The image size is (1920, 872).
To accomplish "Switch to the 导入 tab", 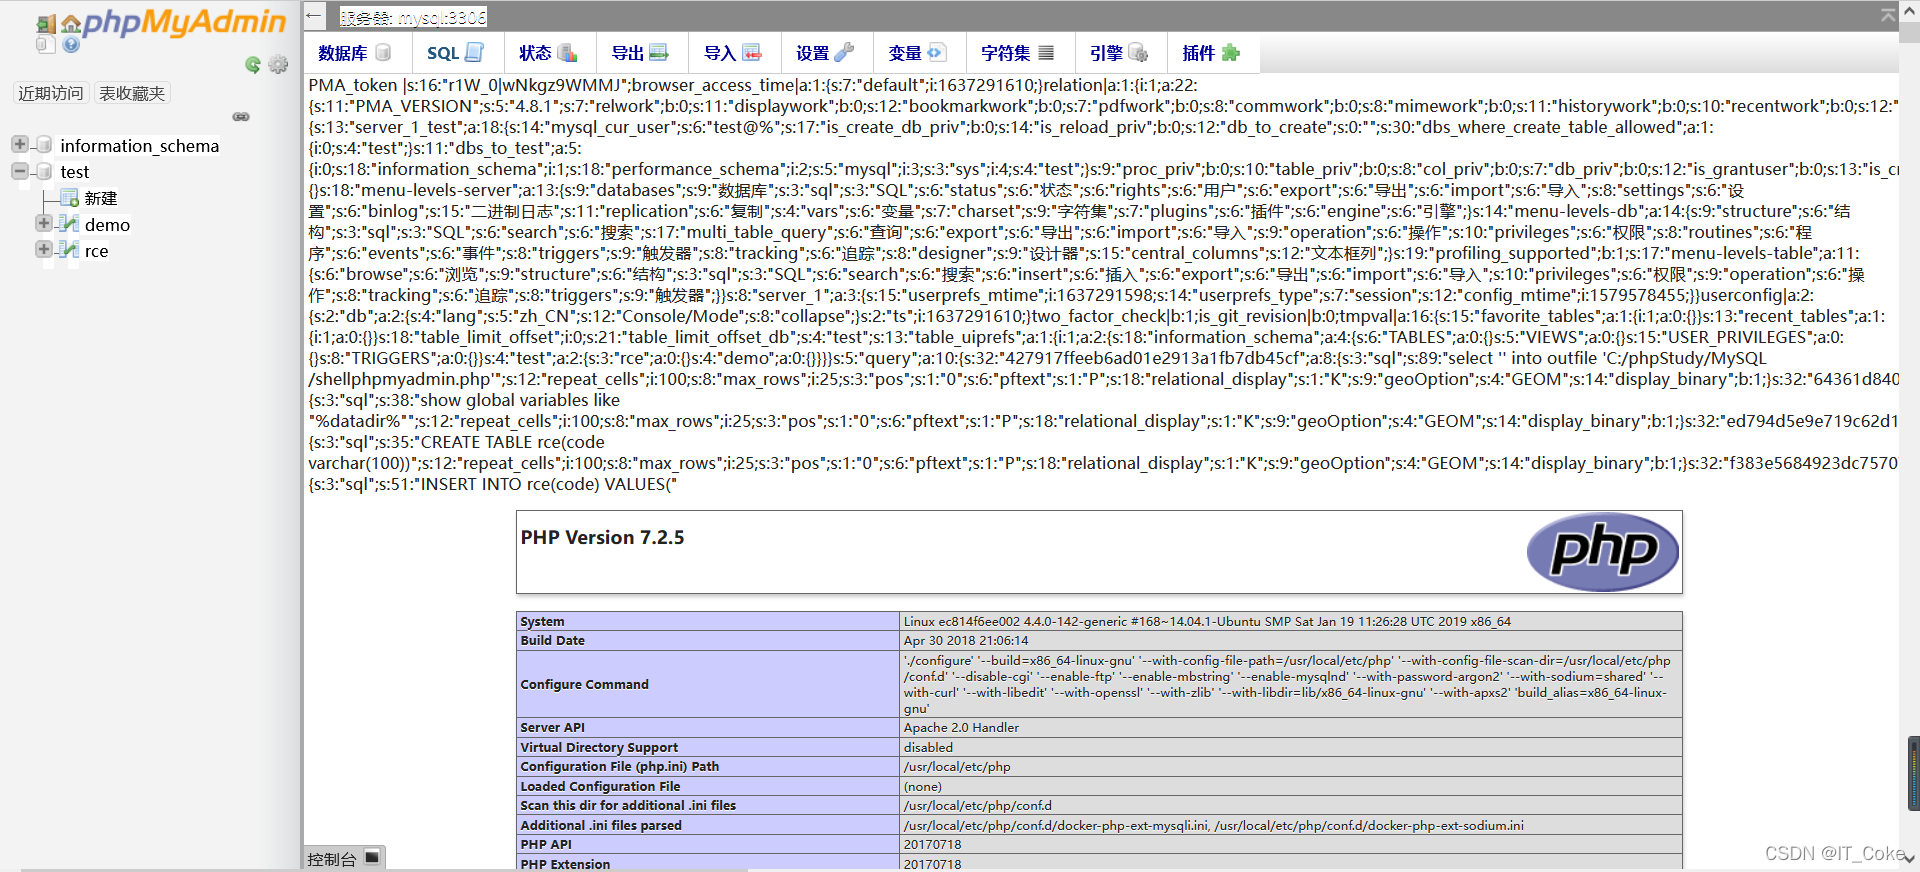I will [733, 53].
